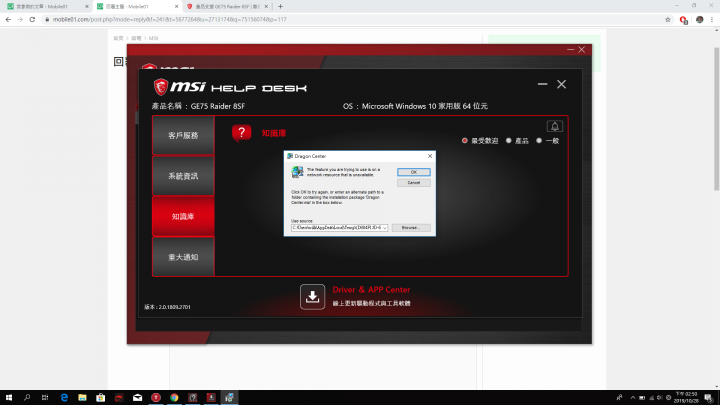Viewport: 720px width, 405px height.
Task: Open the 客戶服務 tab
Action: click(183, 135)
